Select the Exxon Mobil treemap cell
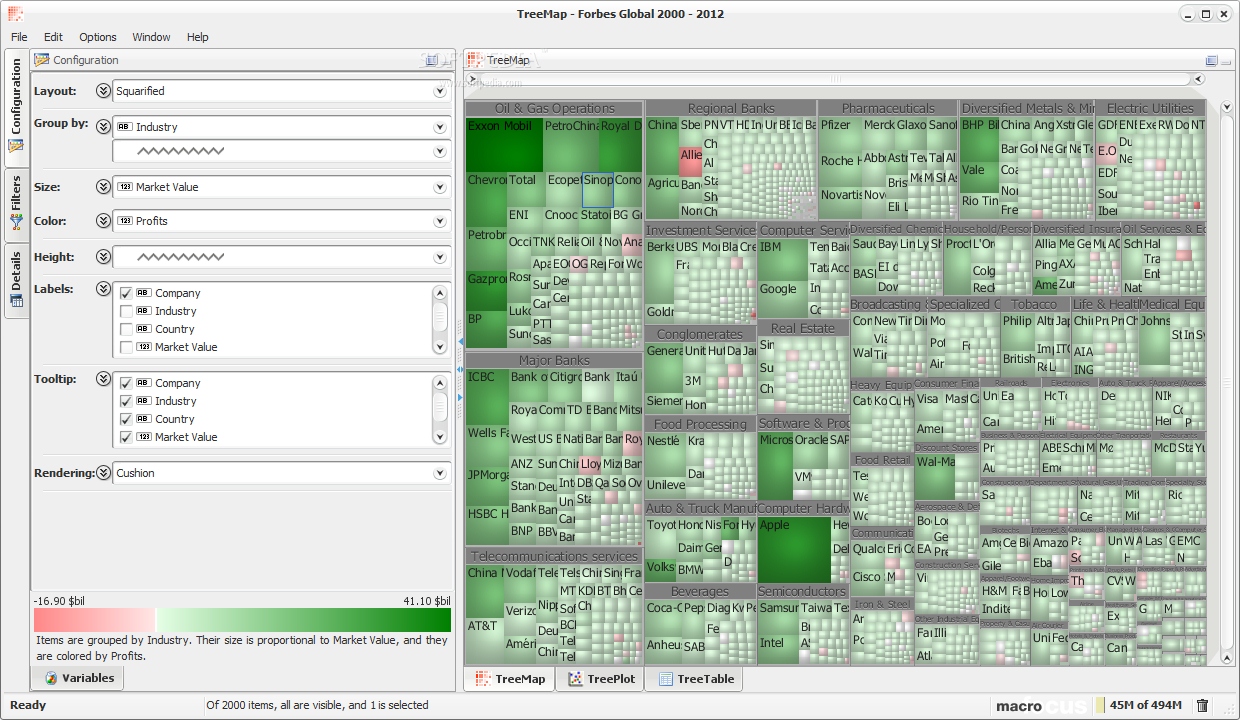 pyautogui.click(x=504, y=145)
